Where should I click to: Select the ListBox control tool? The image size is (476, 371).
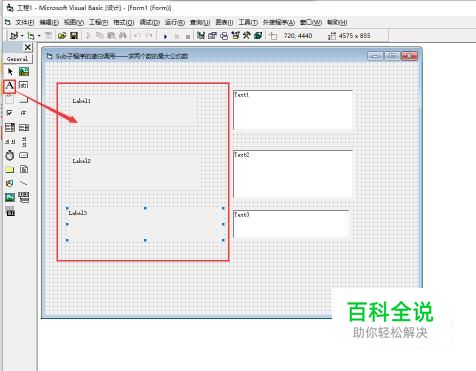coord(24,127)
